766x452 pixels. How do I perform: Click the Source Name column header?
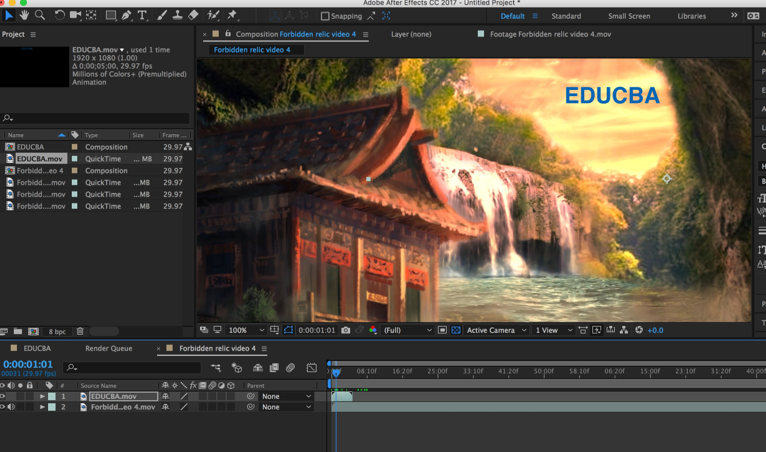(99, 386)
